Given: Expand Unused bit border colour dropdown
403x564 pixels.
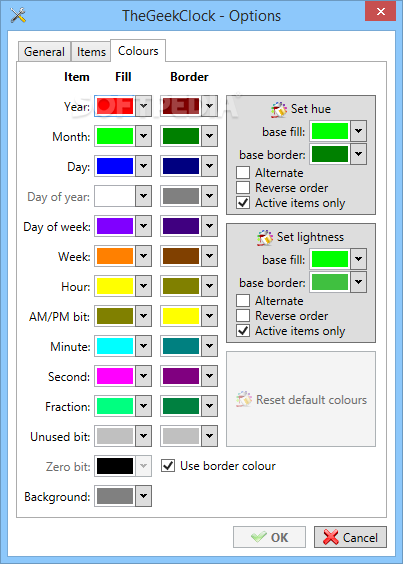Looking at the screenshot, I should point(209,436).
